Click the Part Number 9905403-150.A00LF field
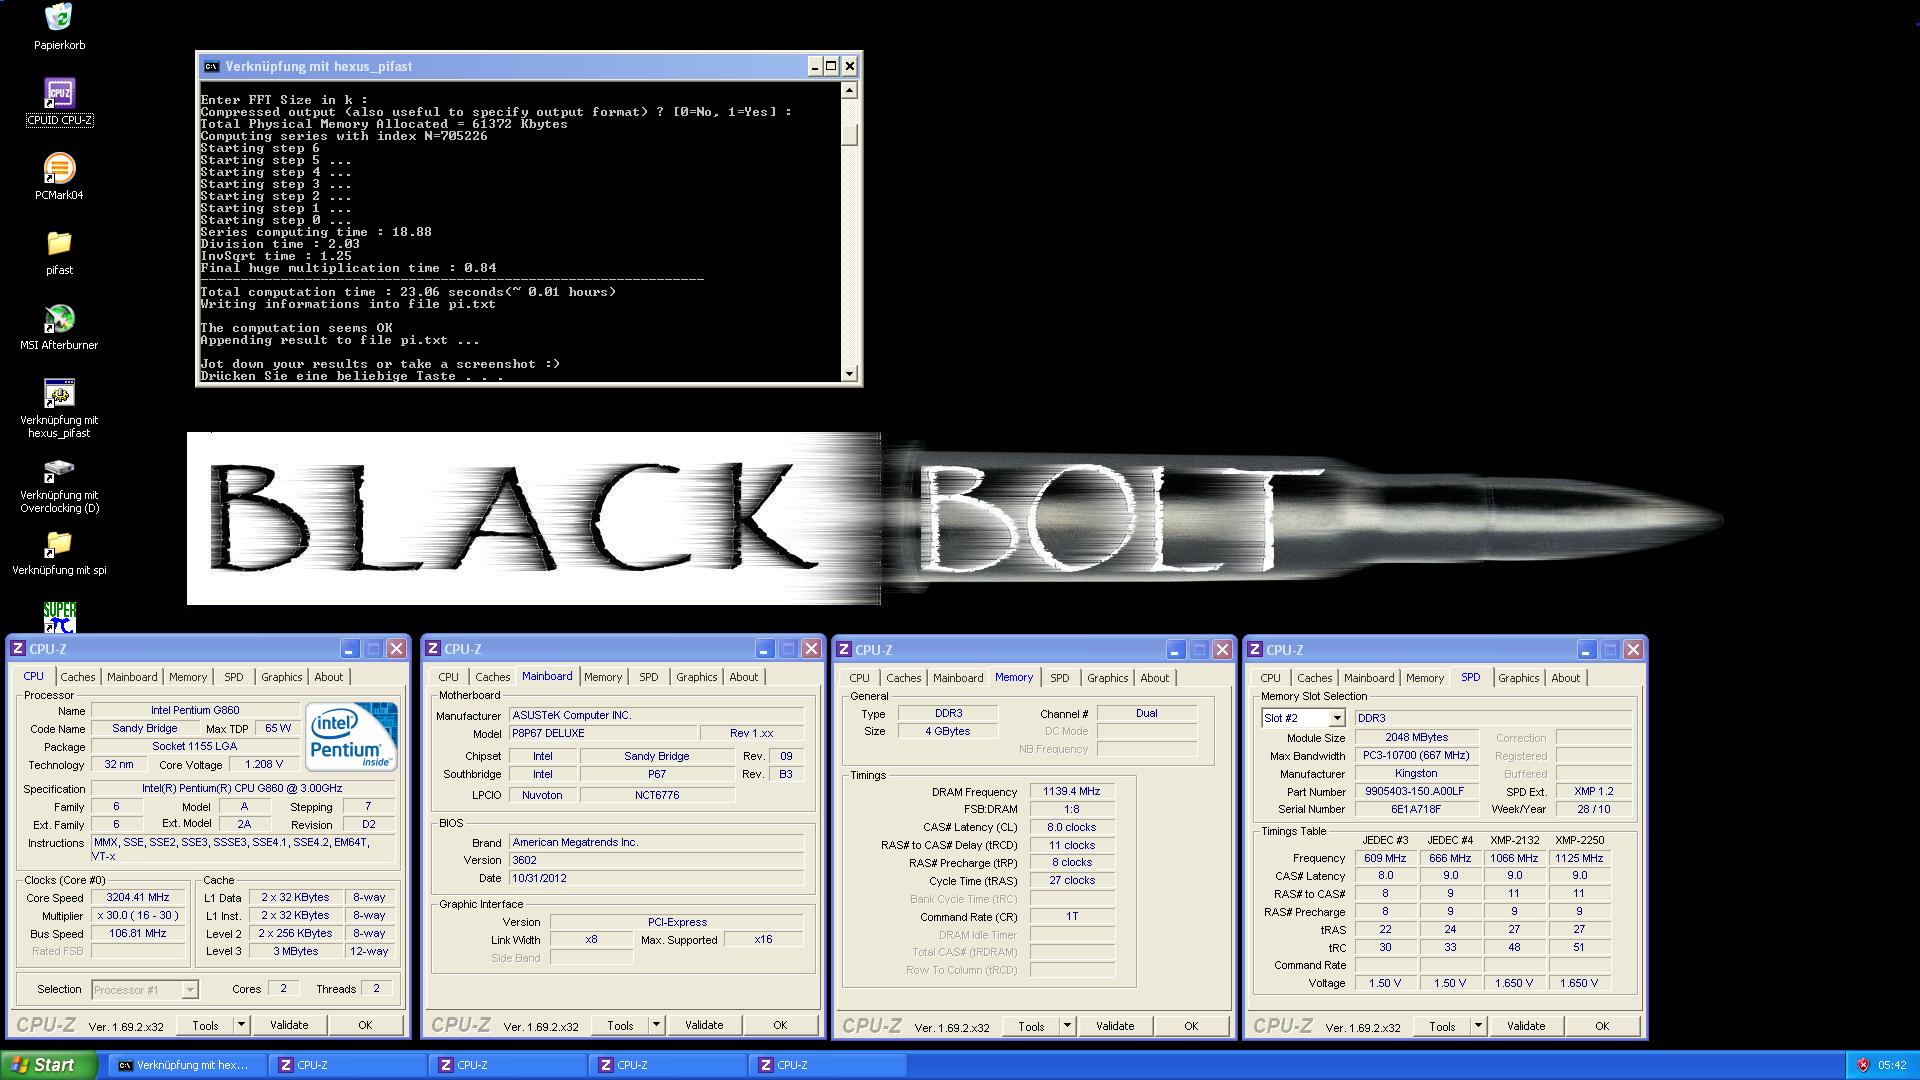This screenshot has height=1080, width=1920. (x=1415, y=792)
